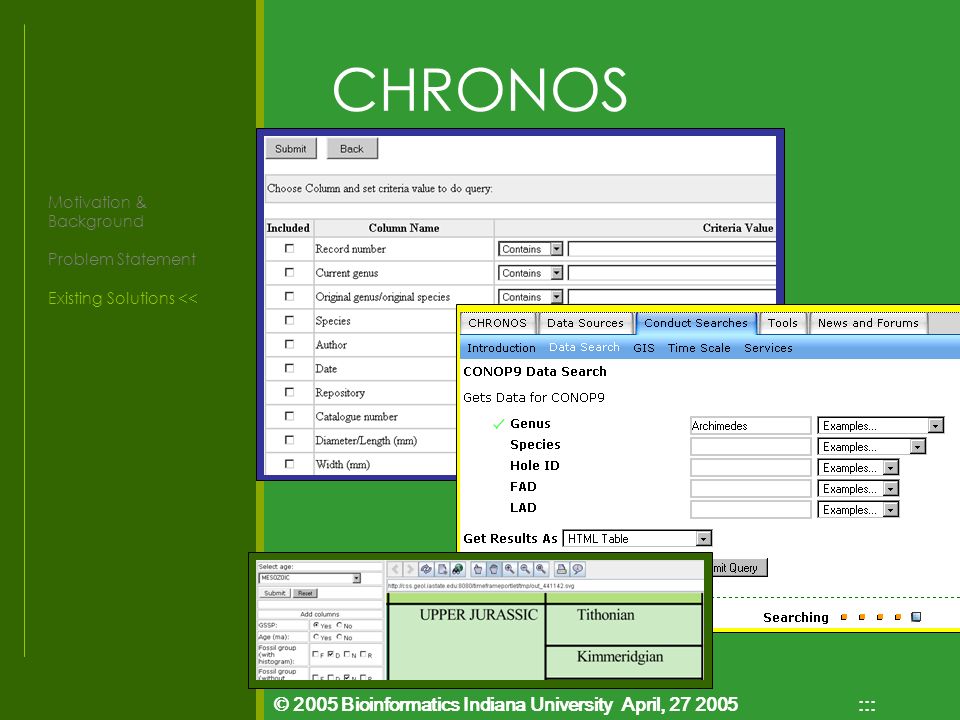Click the Genus field containing Archimedes
The width and height of the screenshot is (960, 720).
(751, 426)
